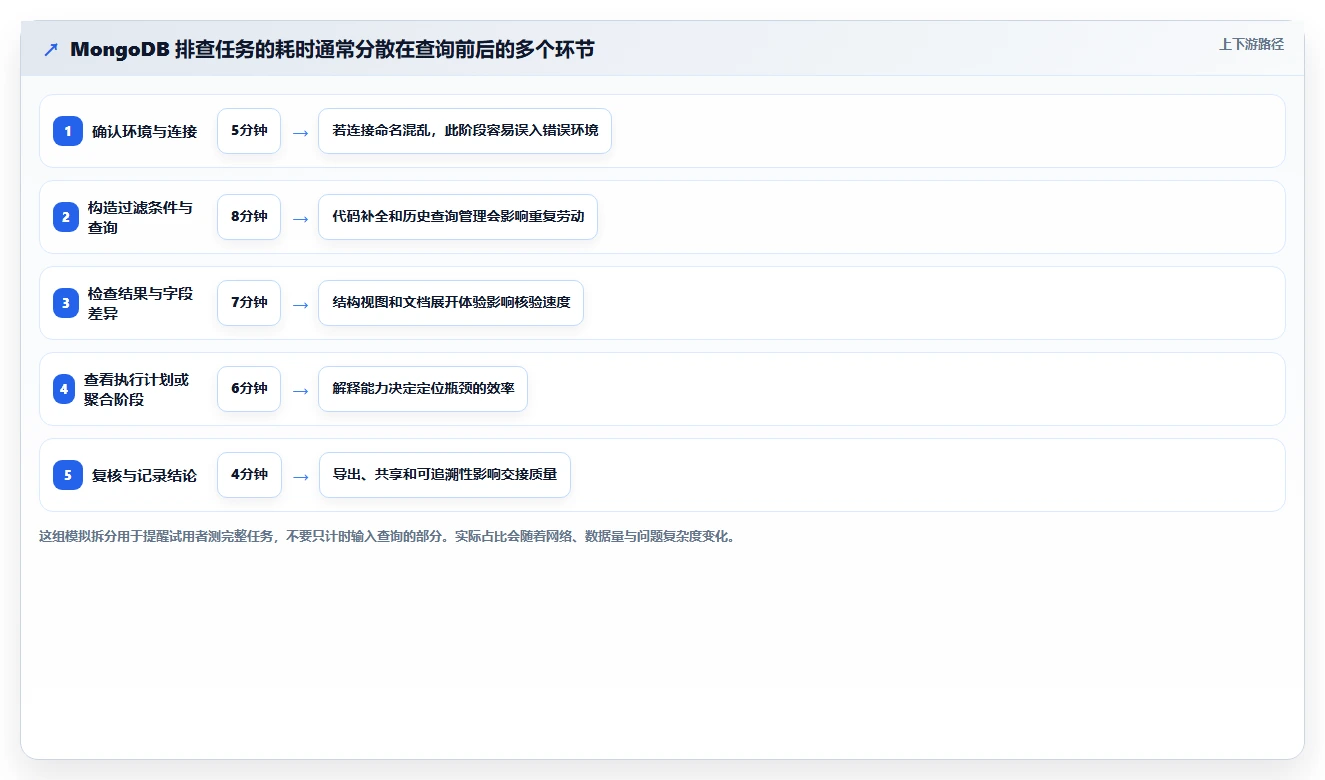The width and height of the screenshot is (1325, 780).
Task: Click the 4分钟 duration pill
Action: pos(249,475)
